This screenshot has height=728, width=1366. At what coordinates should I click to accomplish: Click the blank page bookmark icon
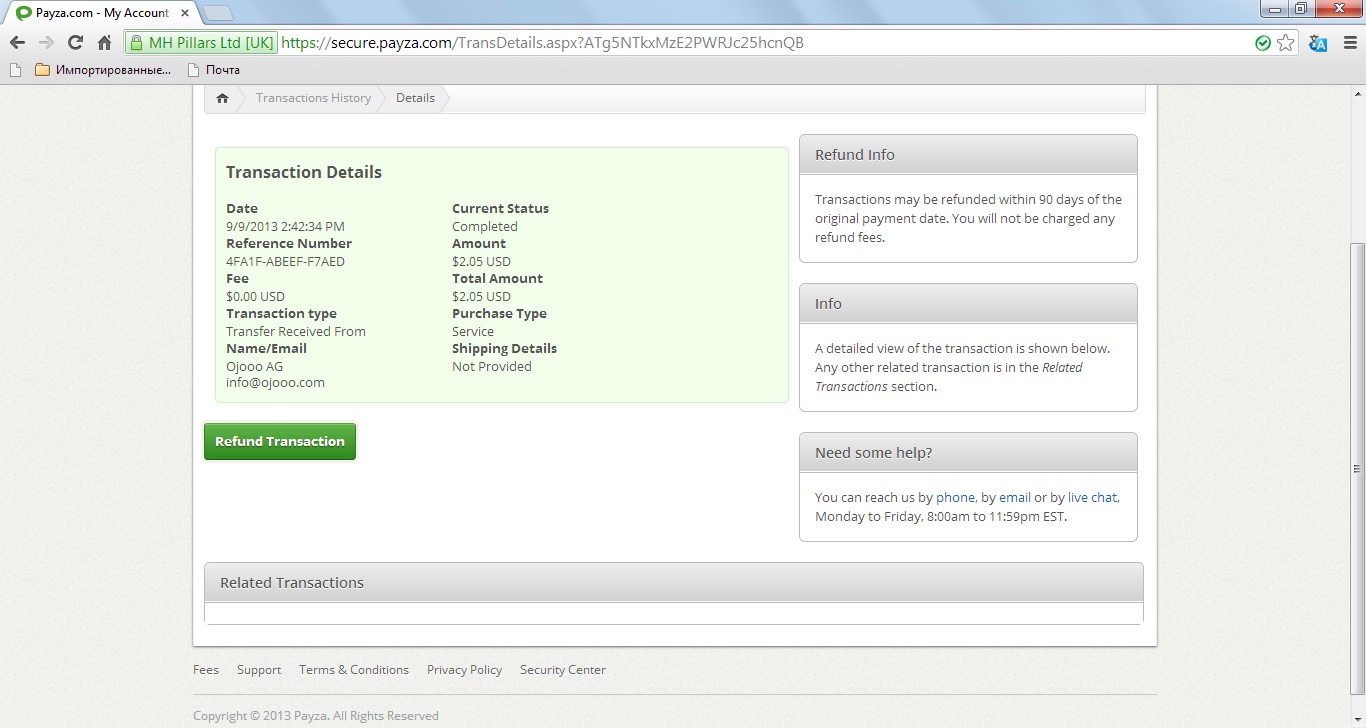14,70
